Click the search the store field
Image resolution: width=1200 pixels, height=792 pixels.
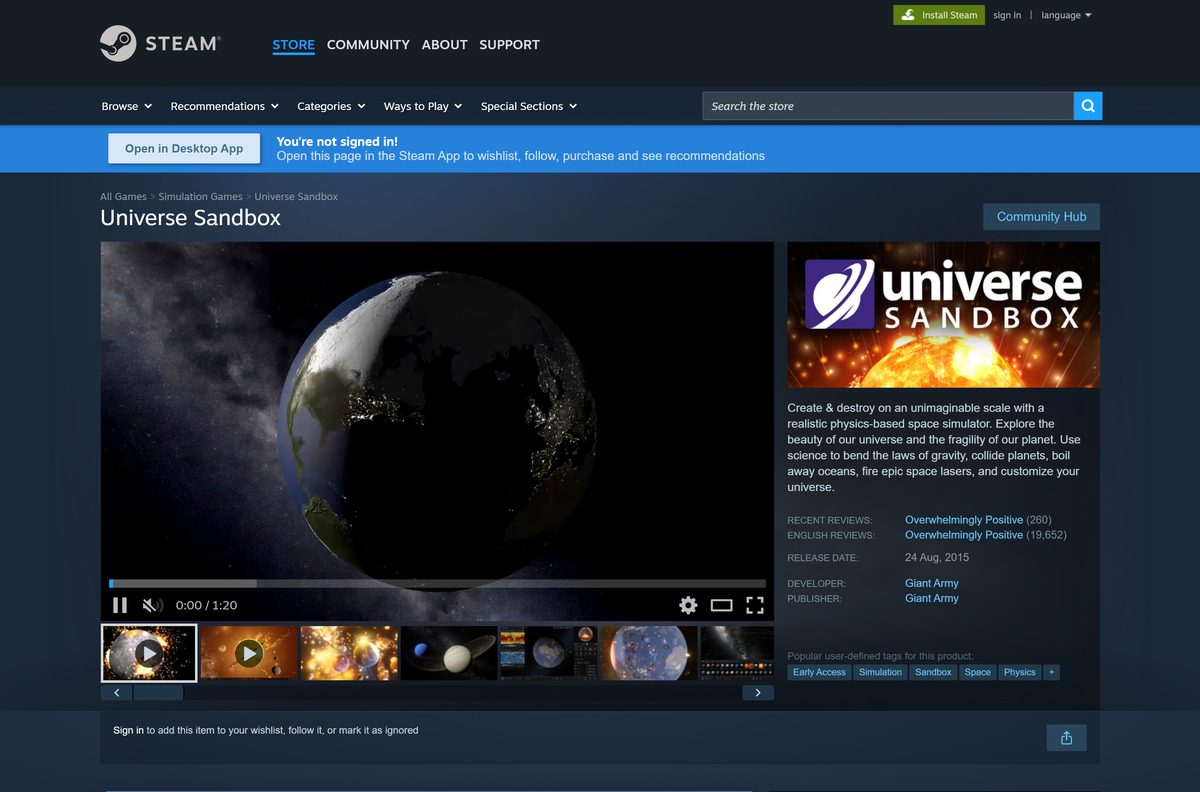tap(888, 106)
